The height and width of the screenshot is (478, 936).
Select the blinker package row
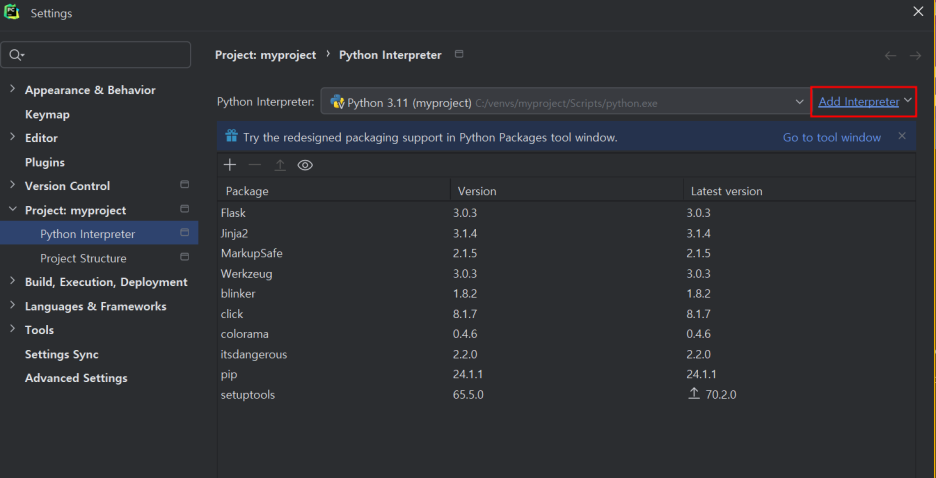(566, 294)
